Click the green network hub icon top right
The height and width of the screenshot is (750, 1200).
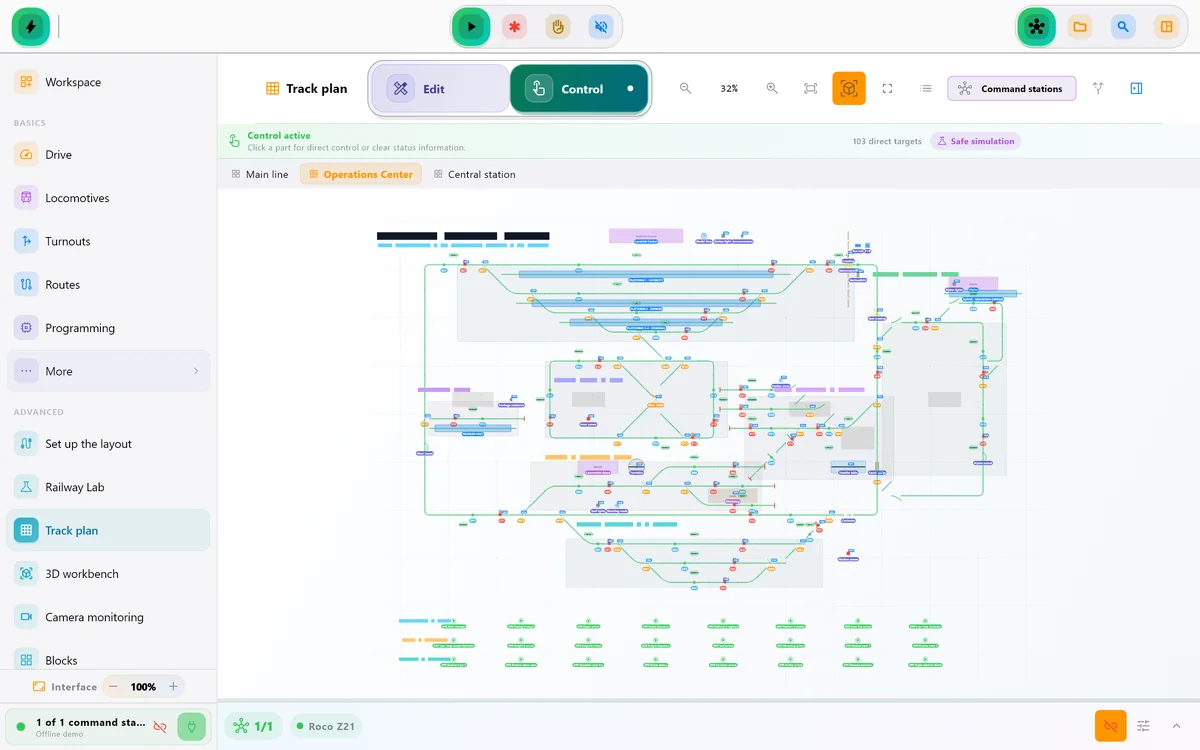tap(1036, 27)
